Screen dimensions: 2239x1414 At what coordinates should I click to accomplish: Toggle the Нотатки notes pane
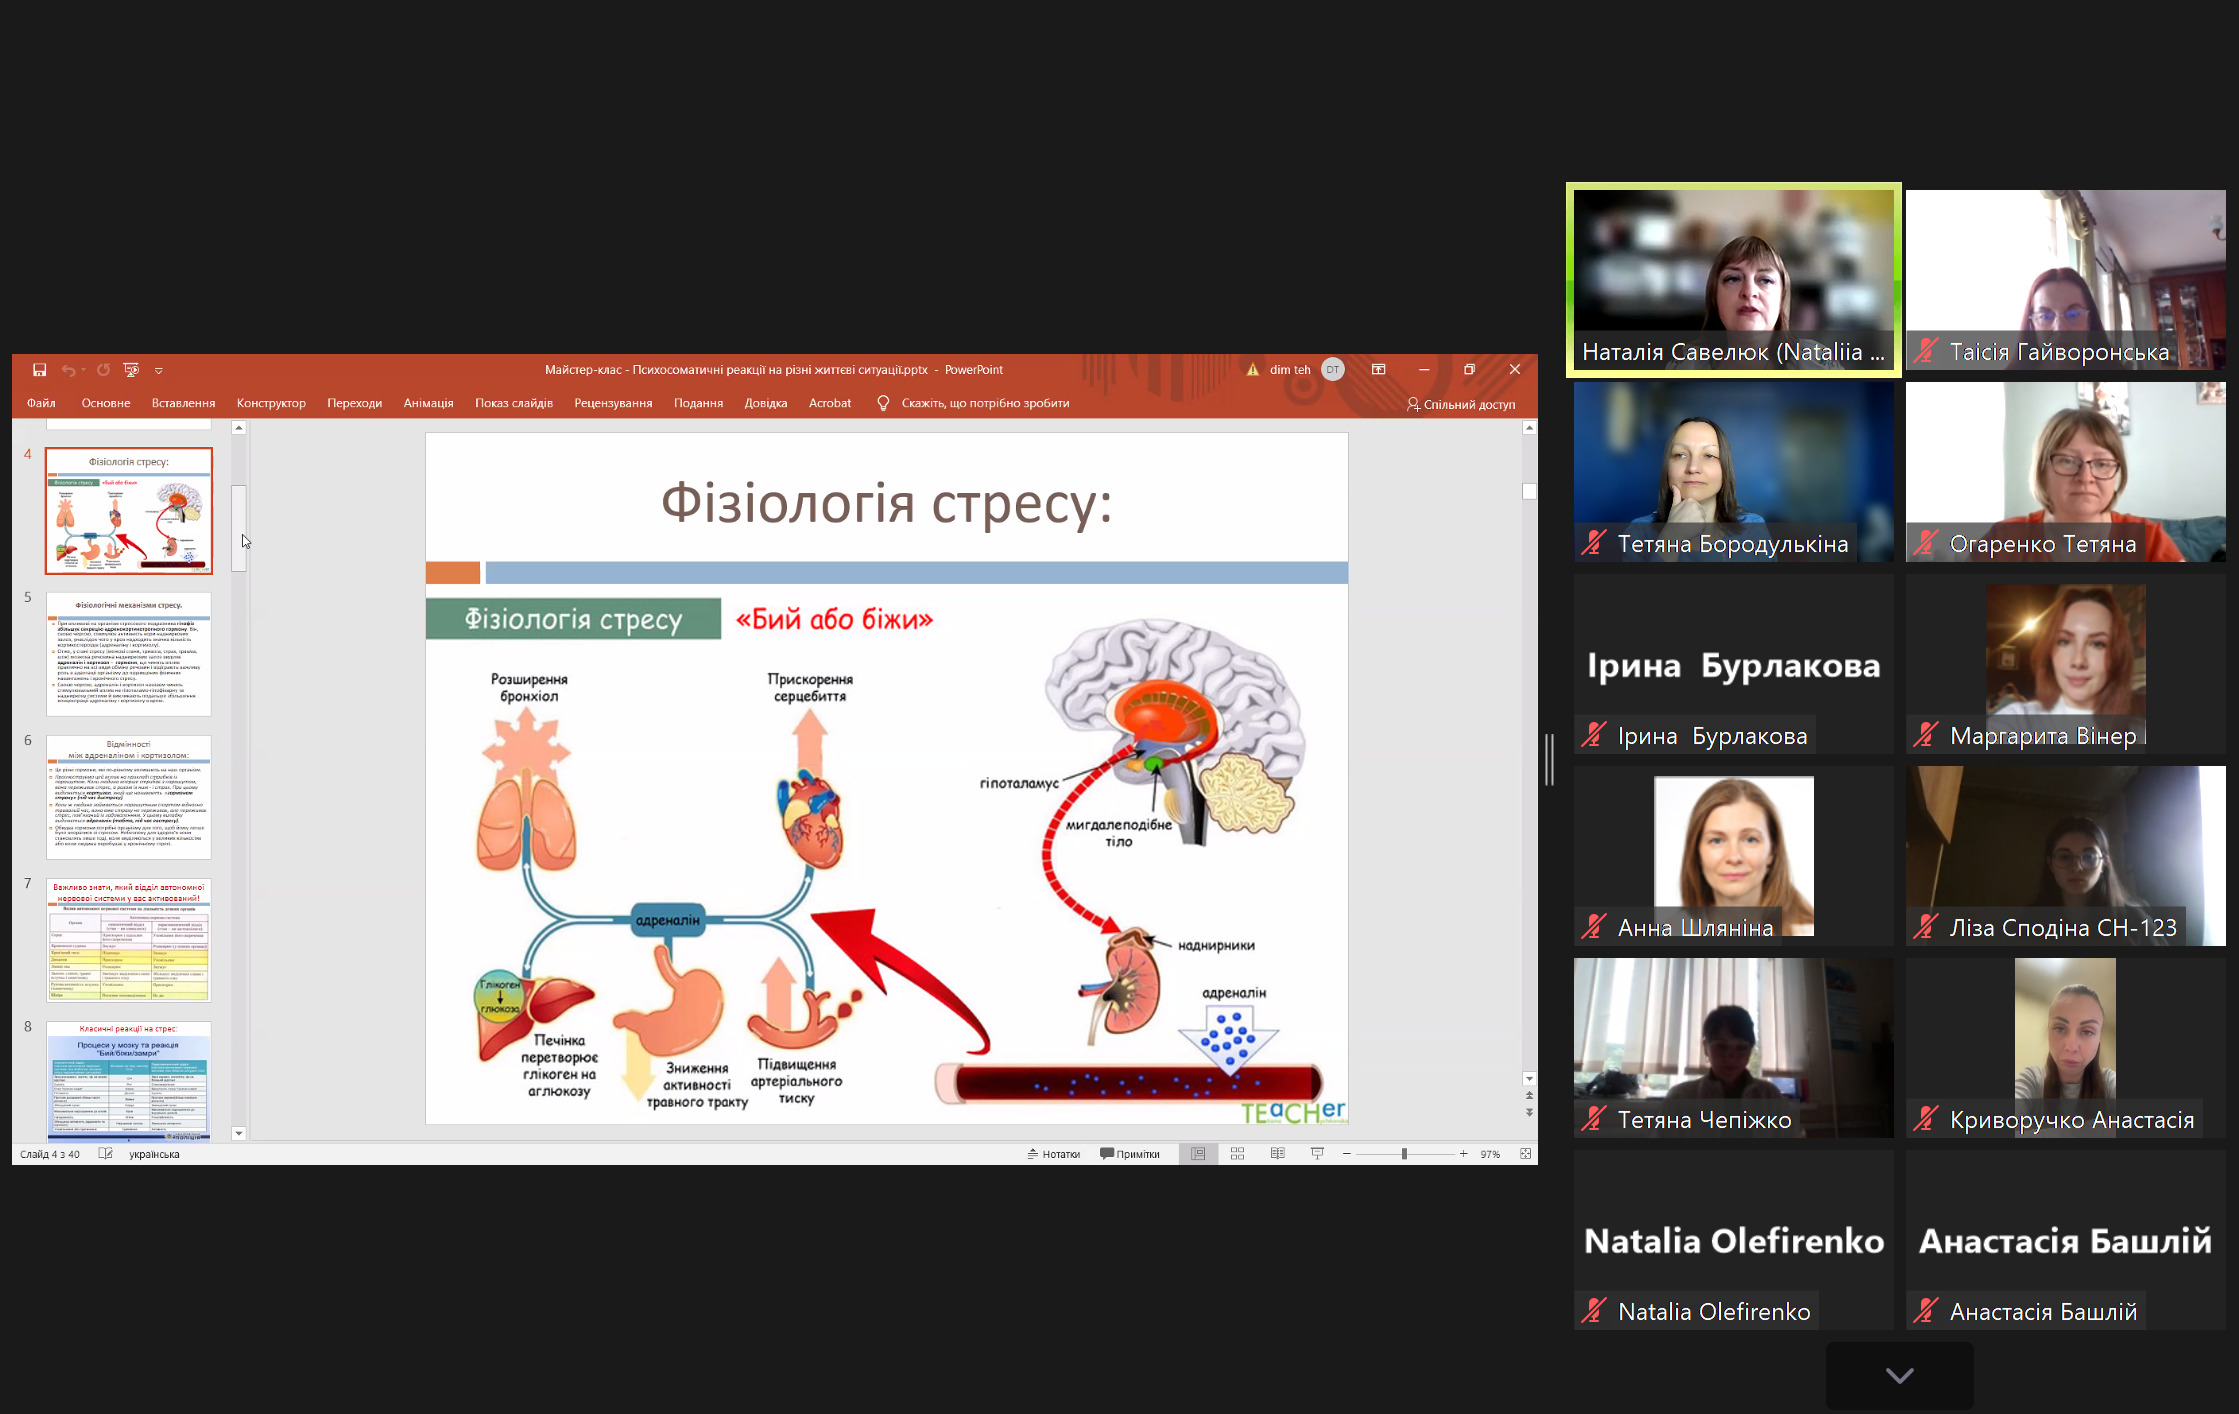tap(1054, 1154)
